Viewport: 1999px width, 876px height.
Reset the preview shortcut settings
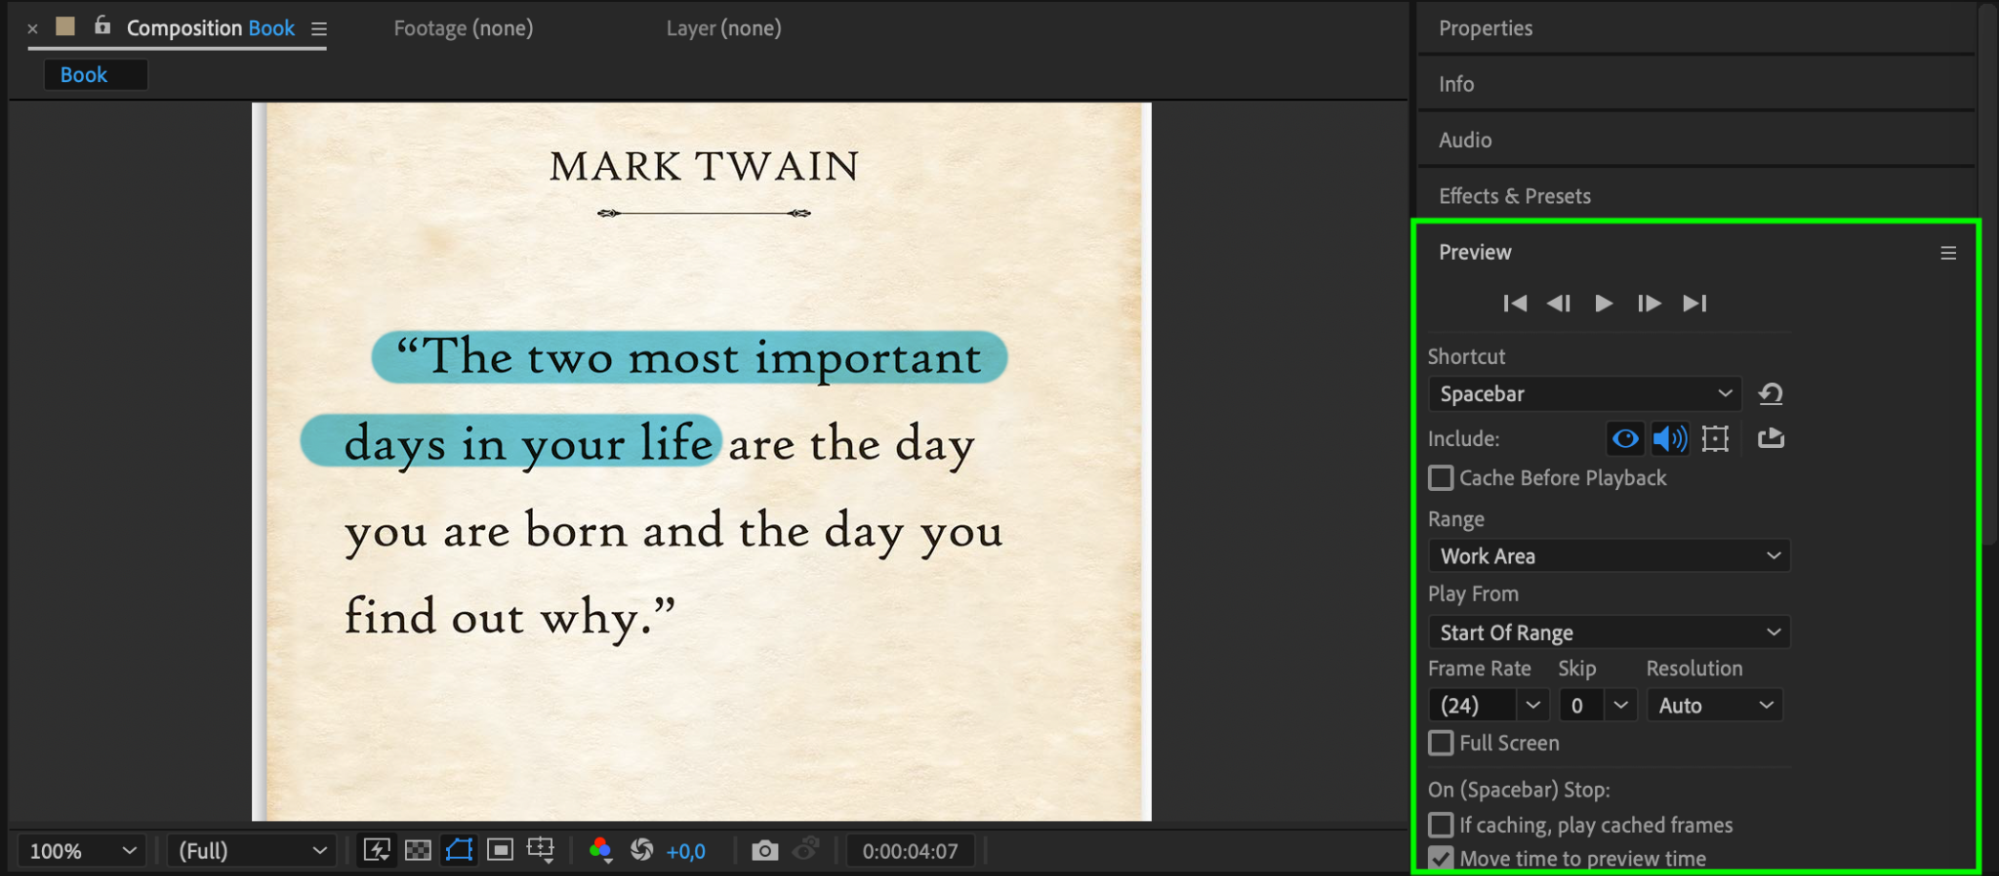coord(1771,394)
